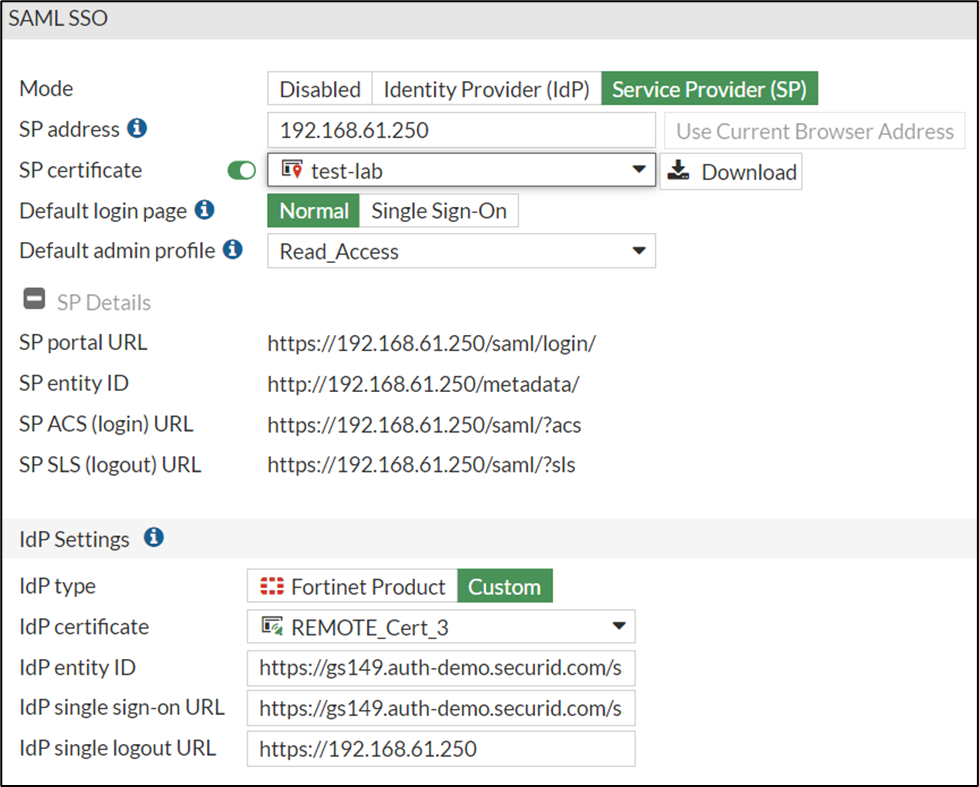This screenshot has width=979, height=787.
Task: Click the info icon next to IdP Settings
Action: (153, 538)
